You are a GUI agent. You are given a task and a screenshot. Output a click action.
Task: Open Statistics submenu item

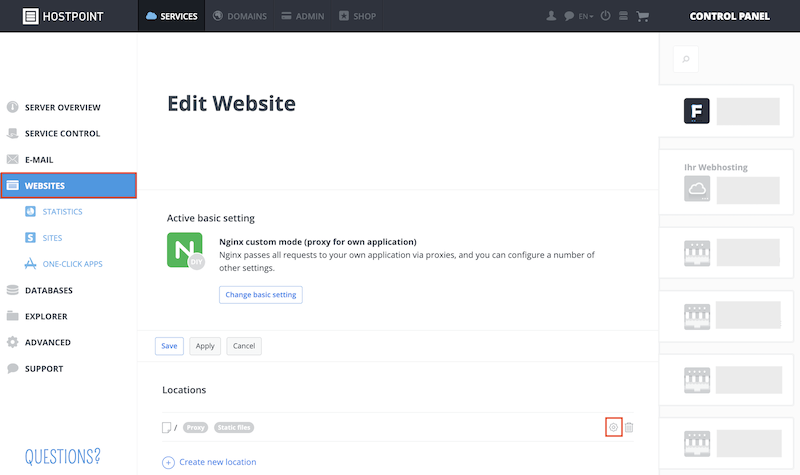click(62, 211)
